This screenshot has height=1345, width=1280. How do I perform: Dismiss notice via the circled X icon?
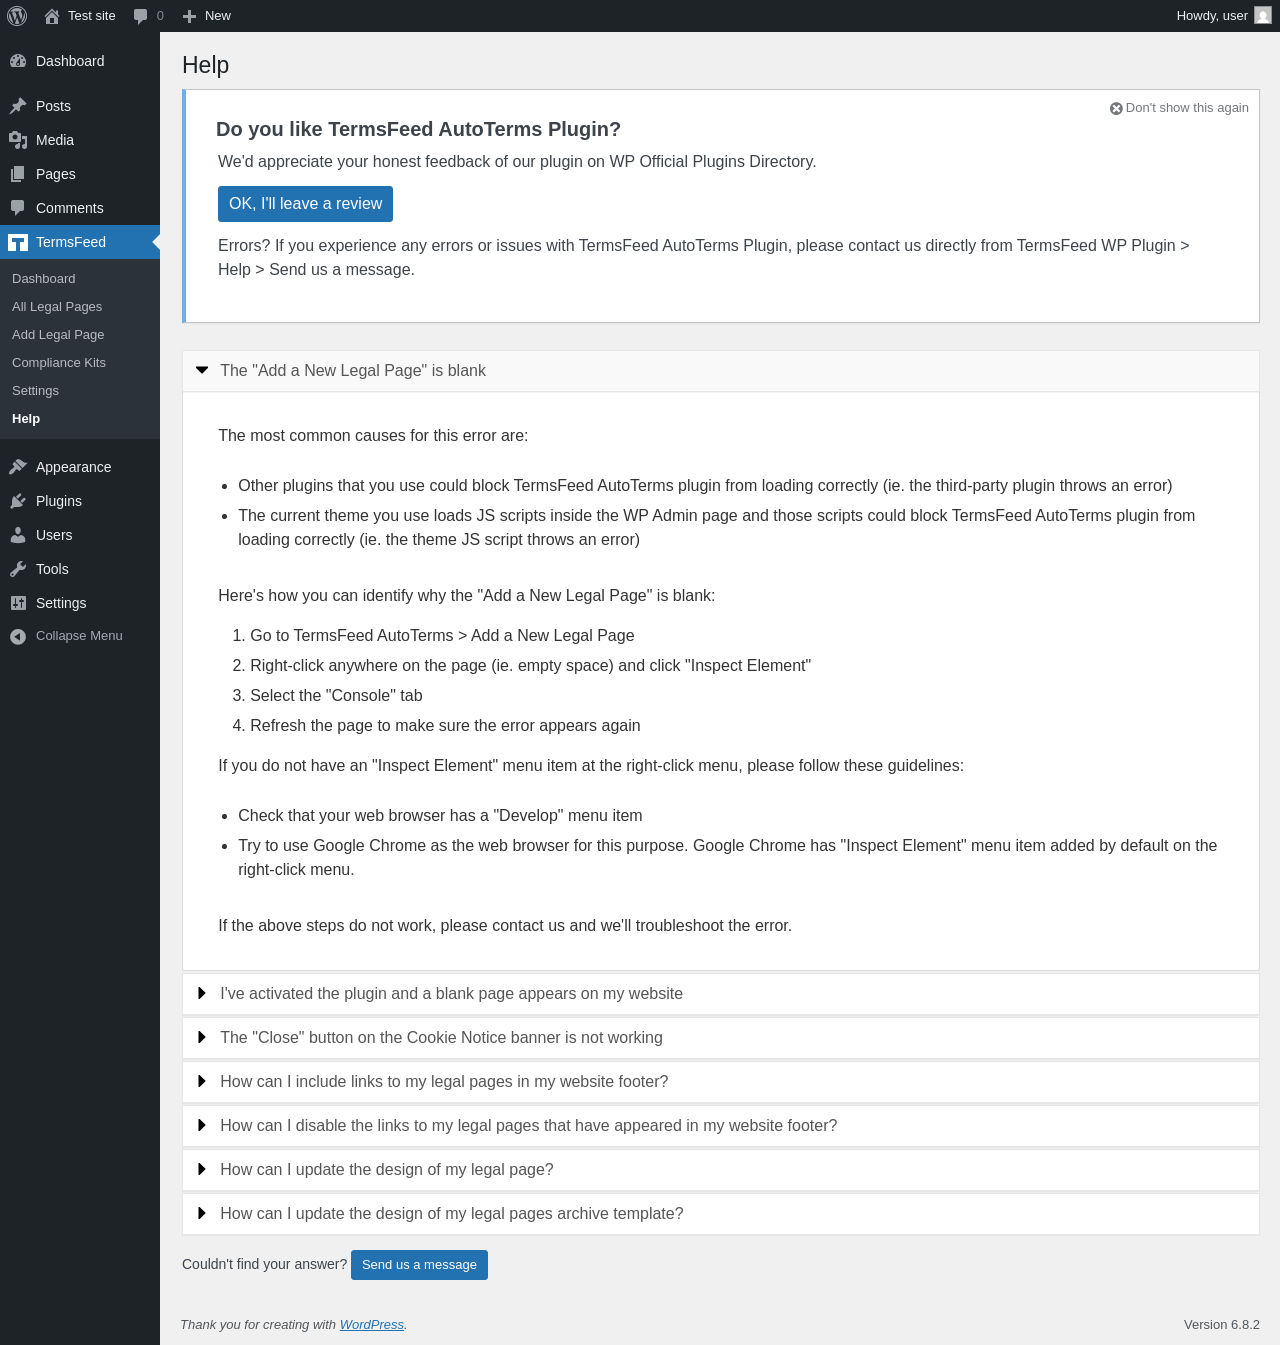point(1116,108)
